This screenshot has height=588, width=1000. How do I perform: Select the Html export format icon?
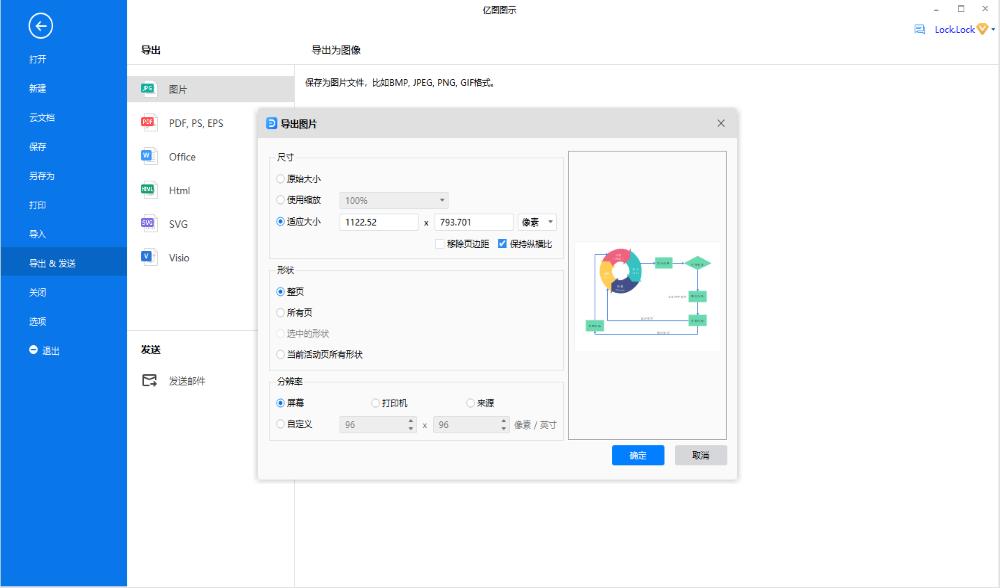point(147,190)
